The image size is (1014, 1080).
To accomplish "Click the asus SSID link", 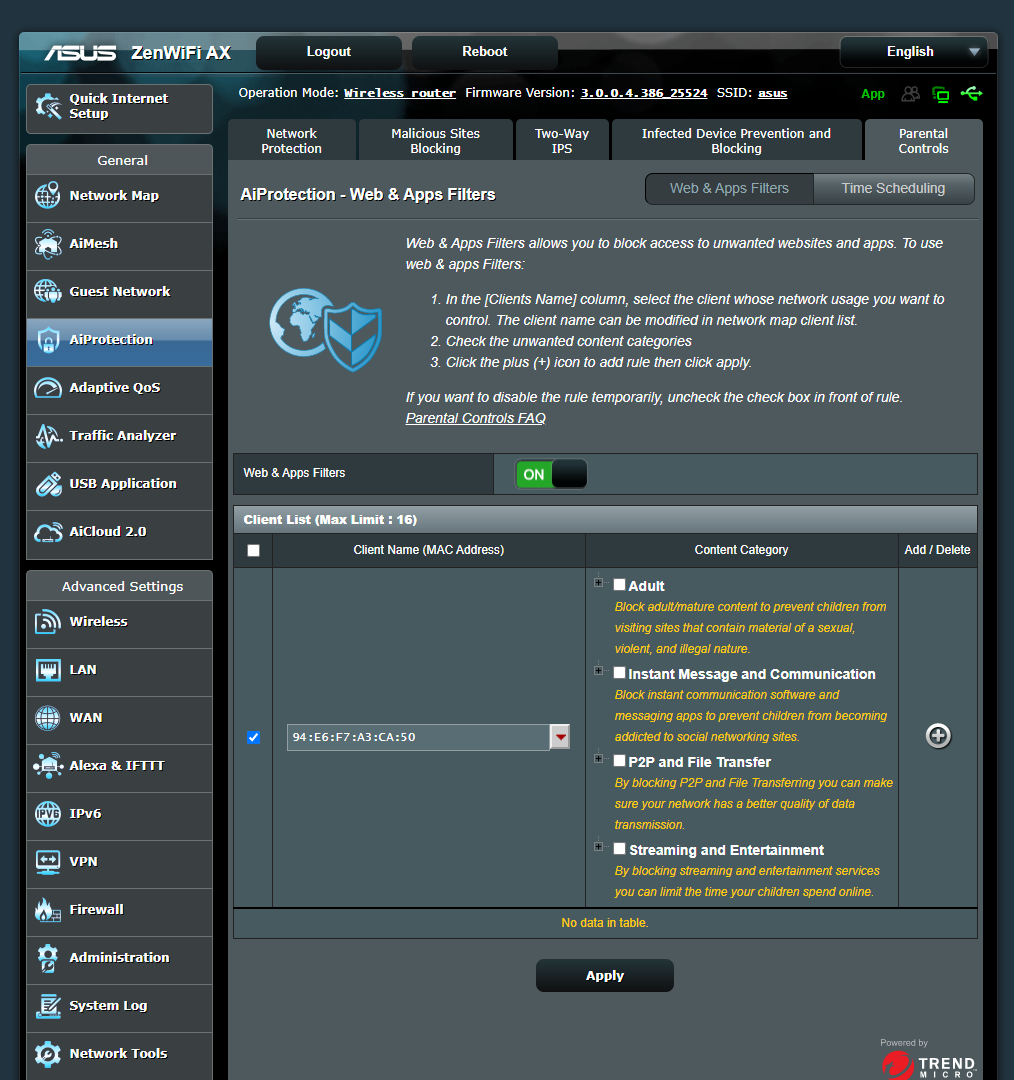I will point(772,93).
